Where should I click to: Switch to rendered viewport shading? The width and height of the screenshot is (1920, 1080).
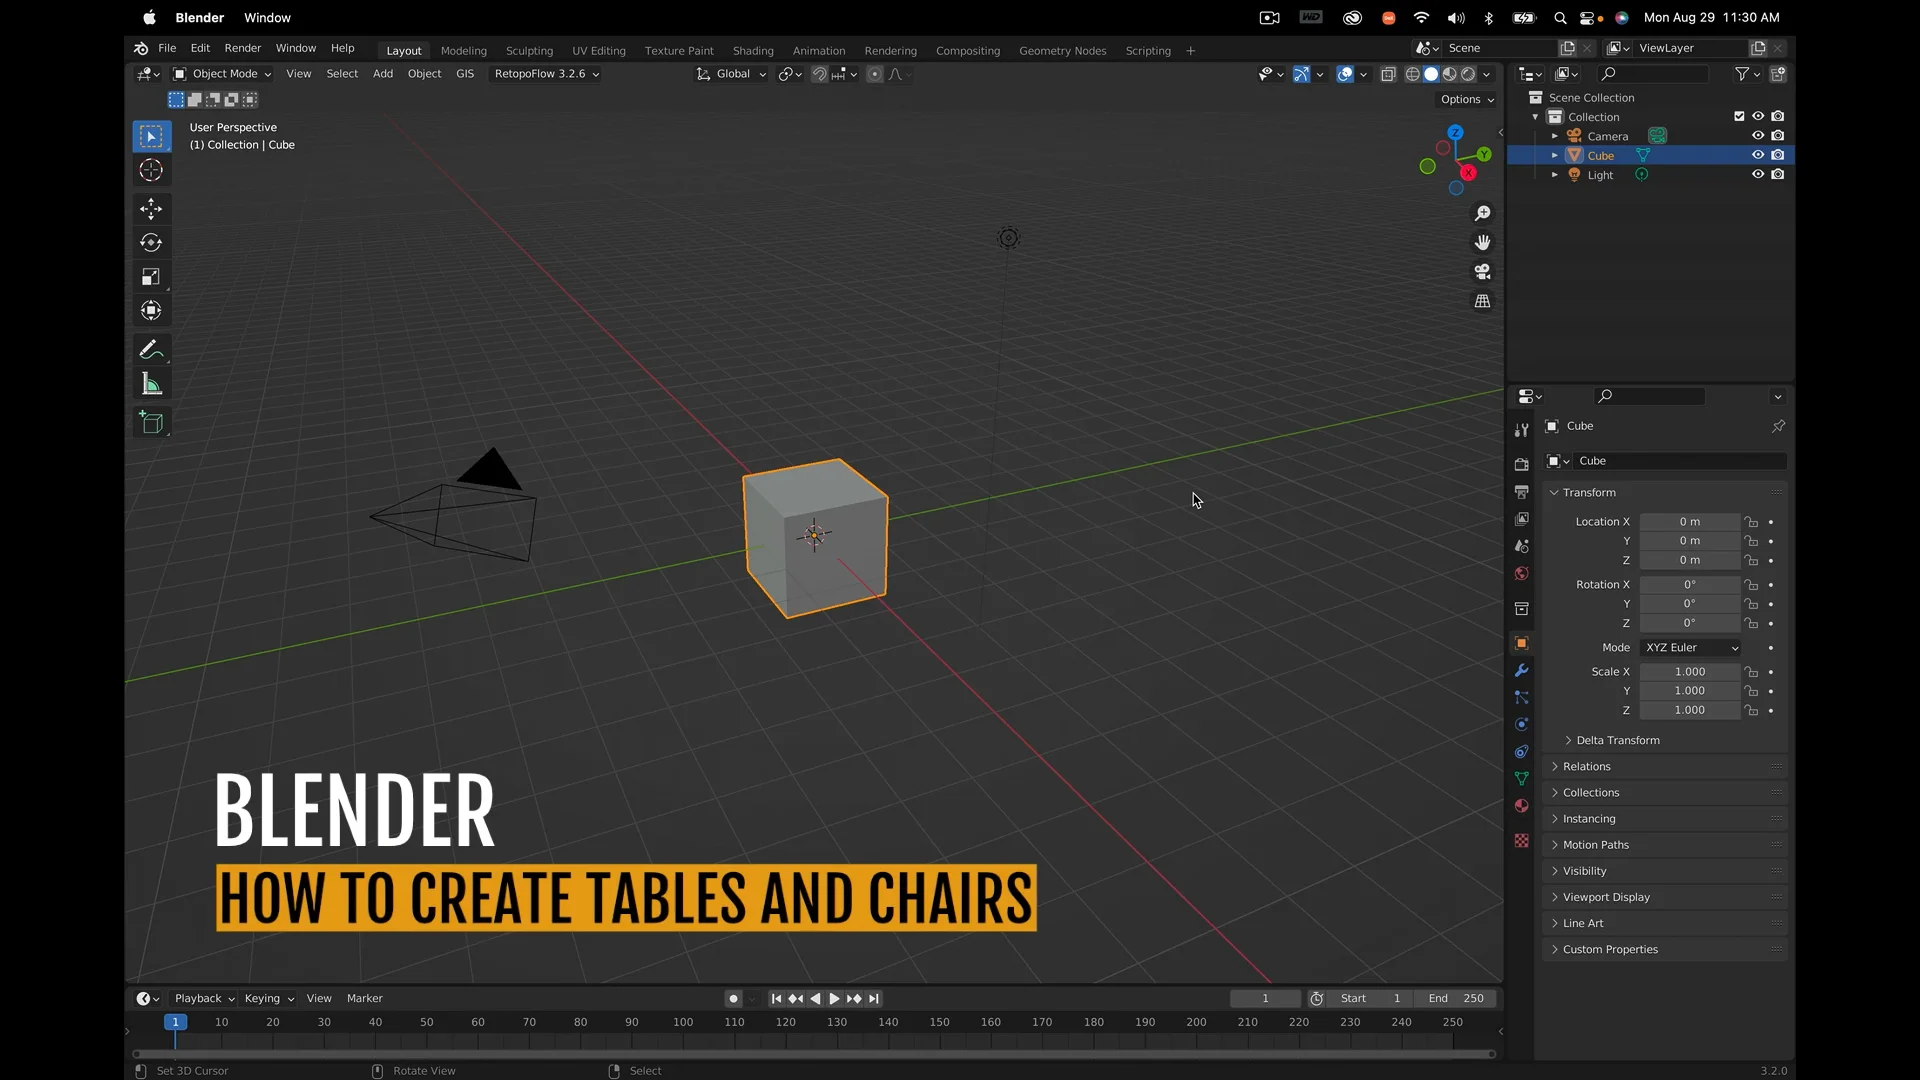click(x=1468, y=74)
